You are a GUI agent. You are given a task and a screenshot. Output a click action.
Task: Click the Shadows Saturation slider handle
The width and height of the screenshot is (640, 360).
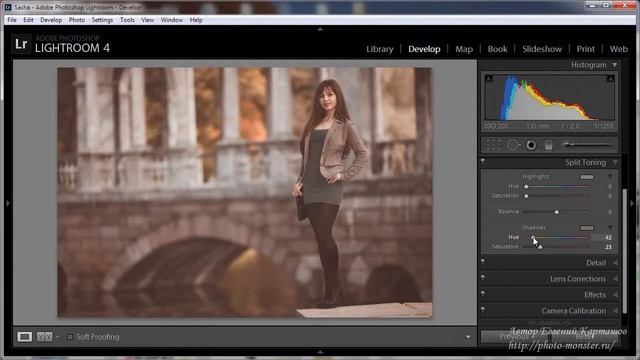tap(540, 247)
